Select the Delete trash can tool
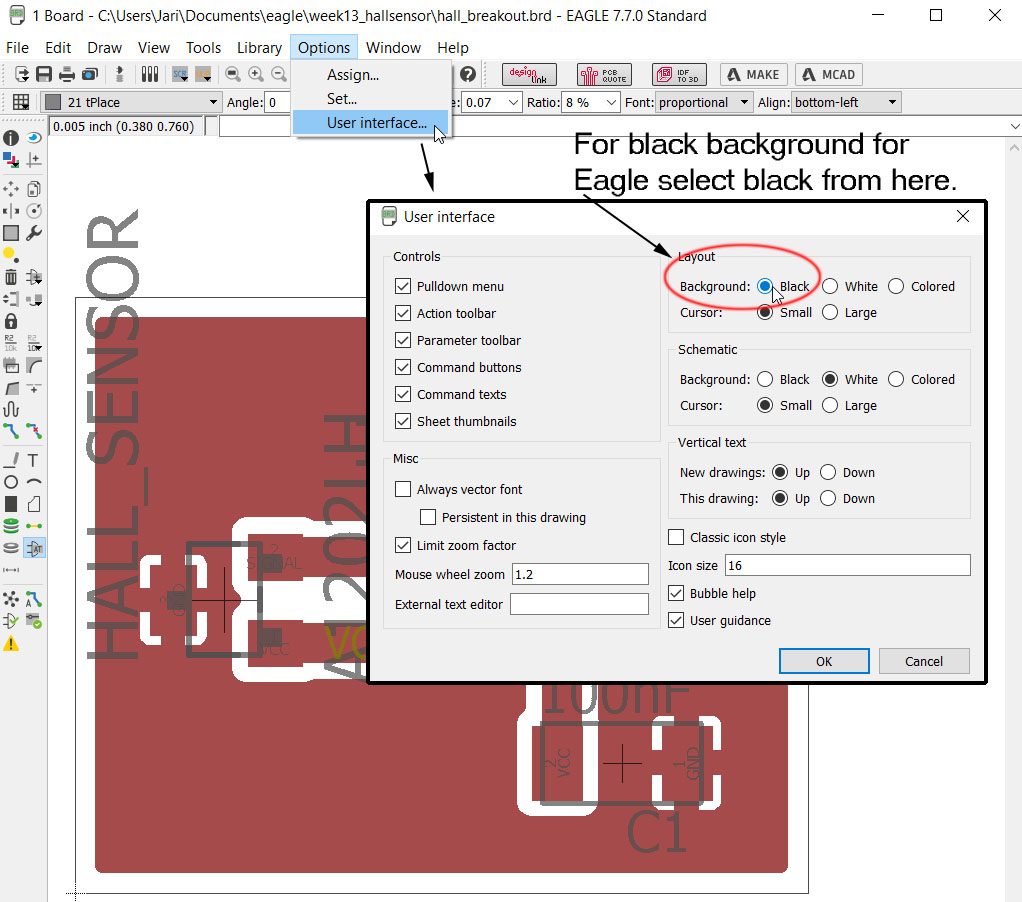1022x902 pixels. click(11, 277)
